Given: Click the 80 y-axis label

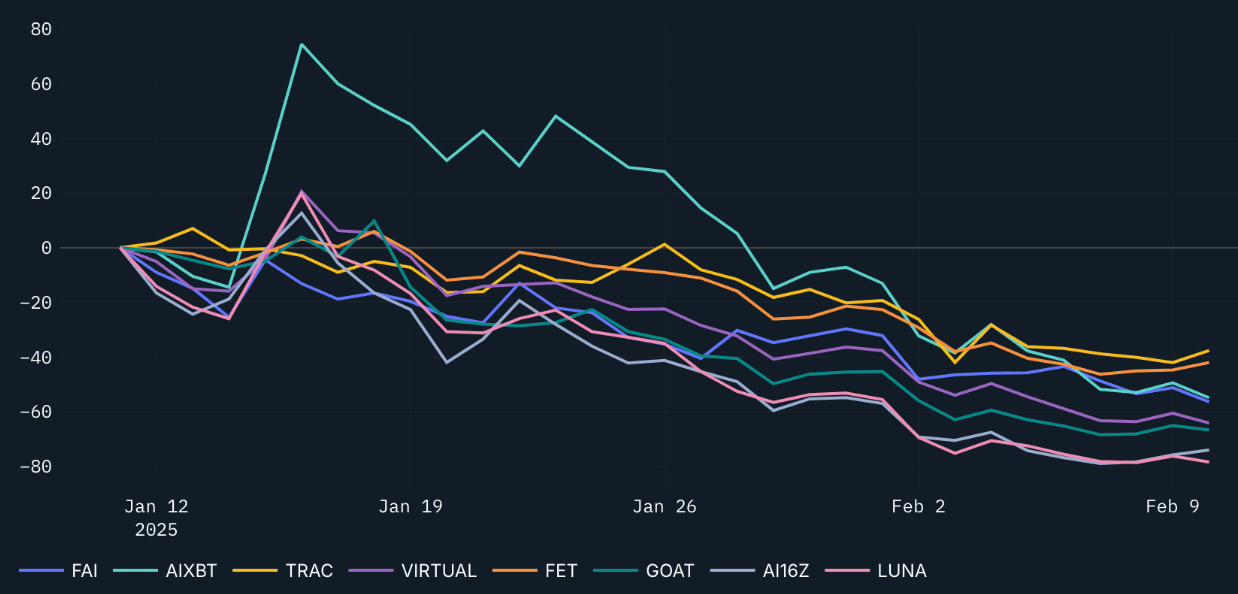Looking at the screenshot, I should click(x=41, y=29).
